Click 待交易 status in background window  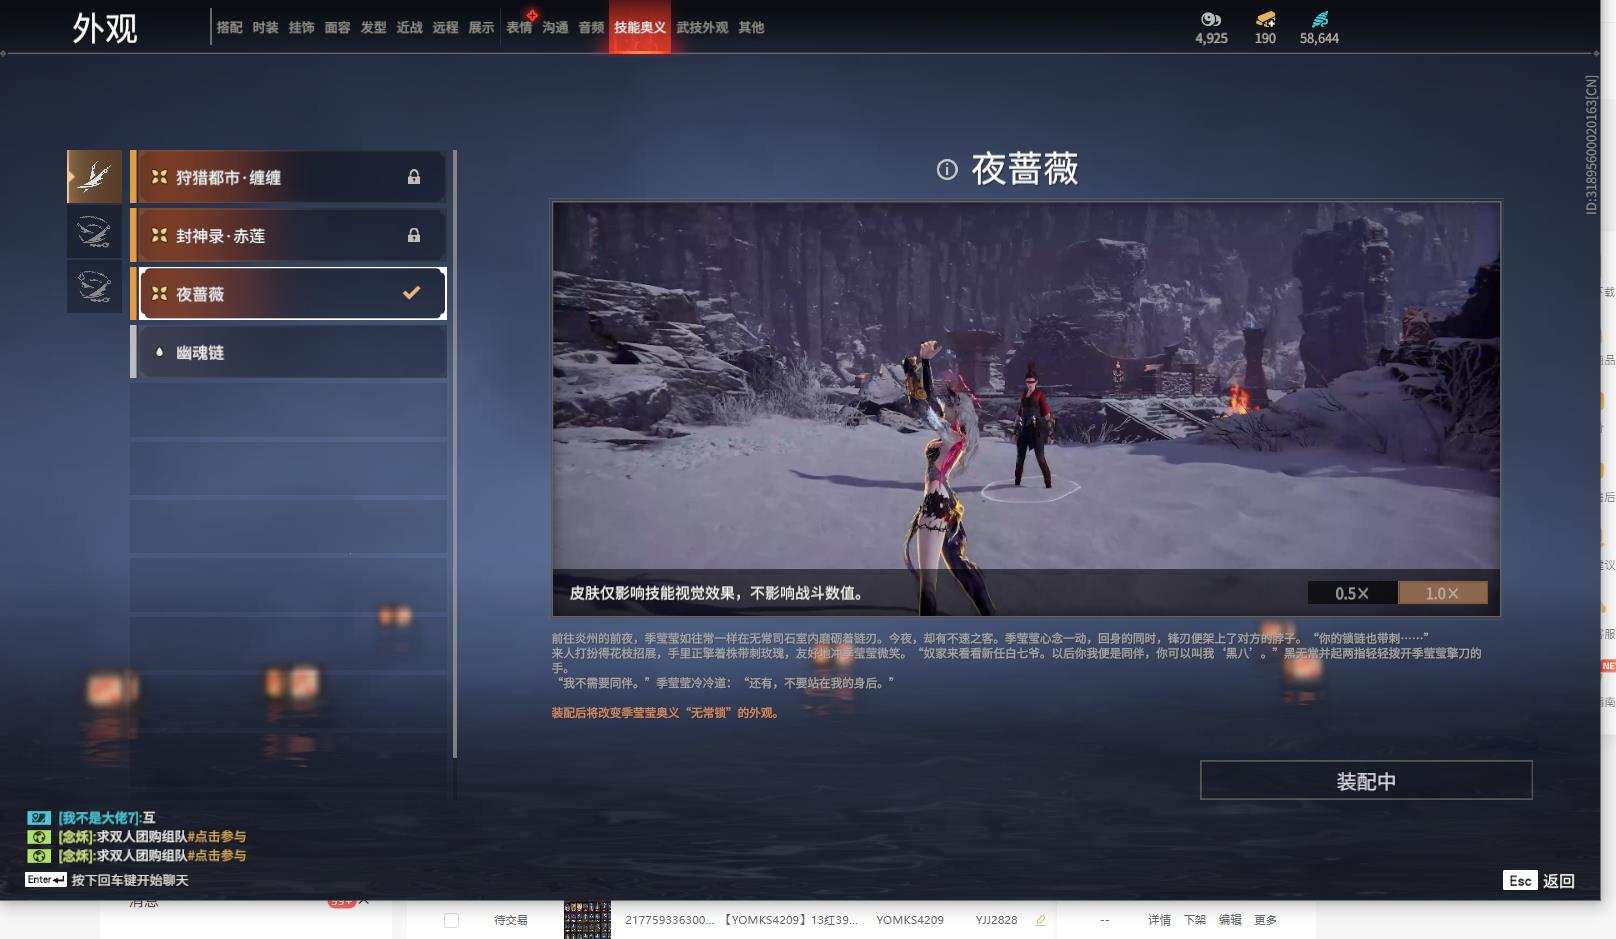pos(511,920)
